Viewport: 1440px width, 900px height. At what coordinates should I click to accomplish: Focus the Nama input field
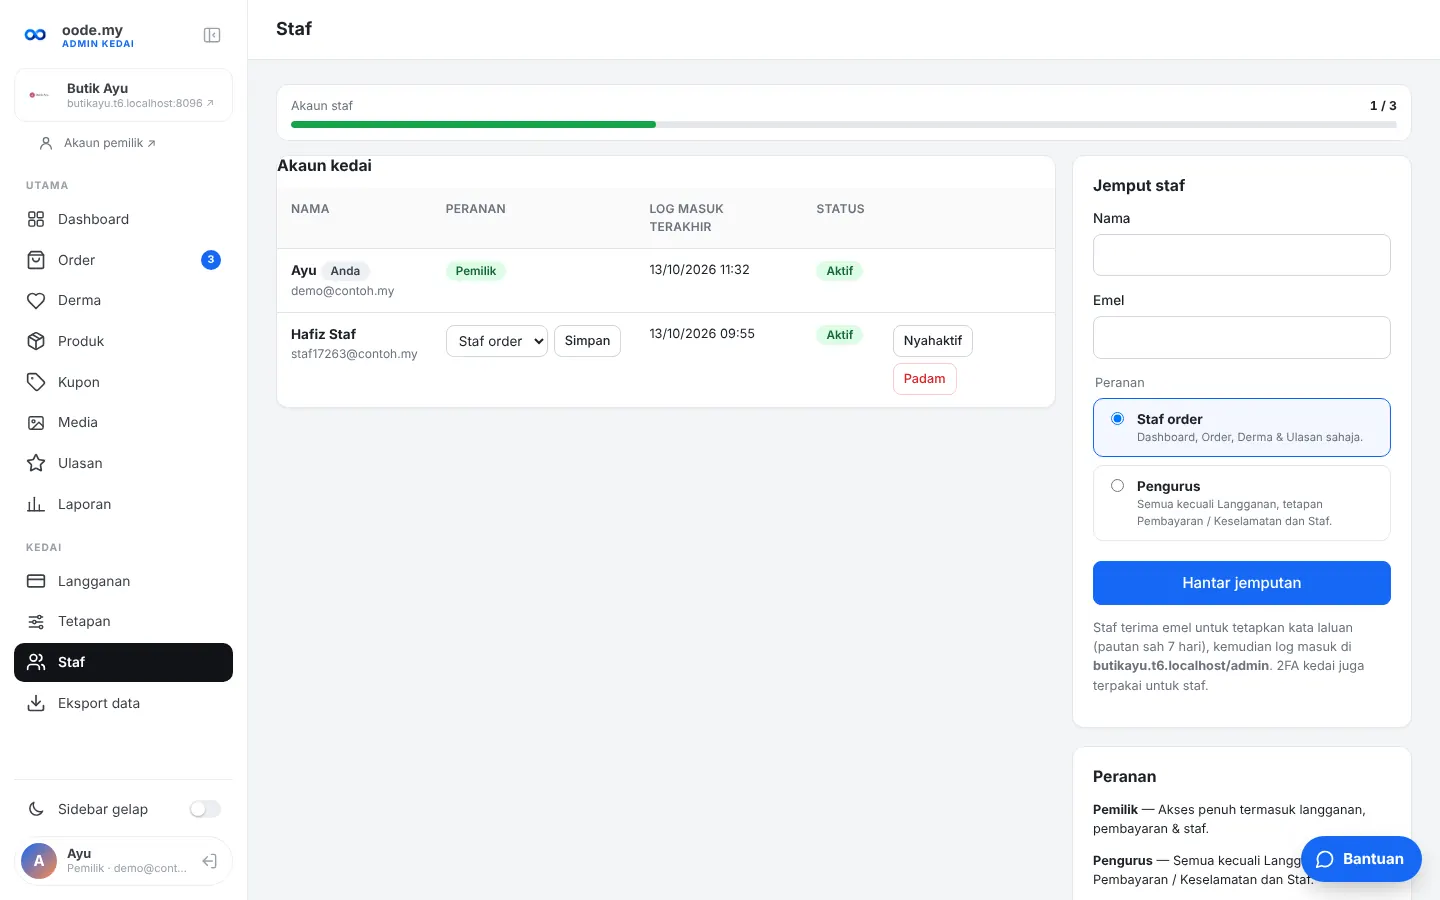click(1242, 255)
